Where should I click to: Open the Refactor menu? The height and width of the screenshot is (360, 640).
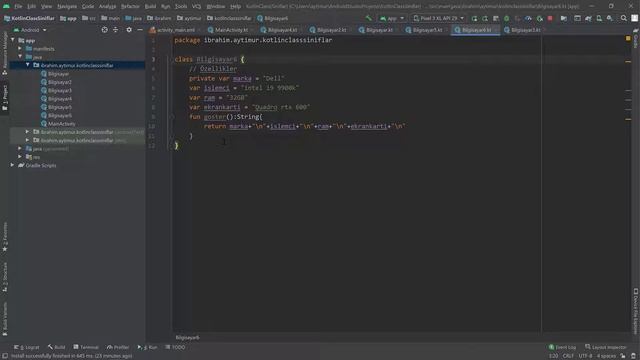pyautogui.click(x=130, y=7)
